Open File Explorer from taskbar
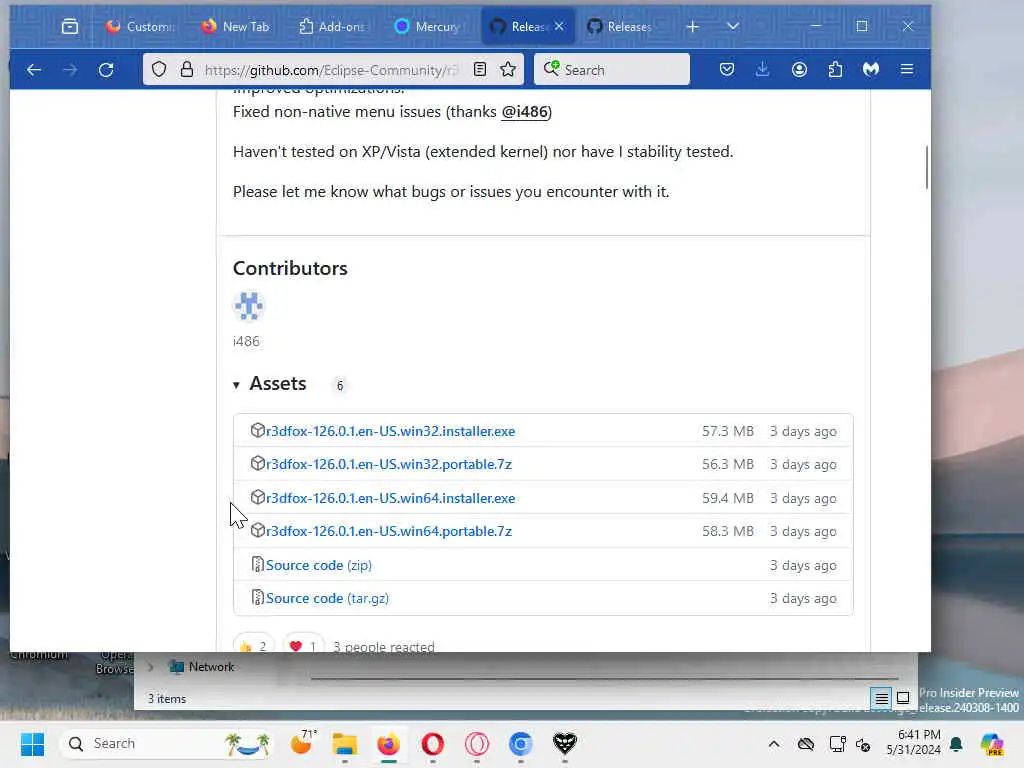This screenshot has height=768, width=1024. click(x=345, y=744)
